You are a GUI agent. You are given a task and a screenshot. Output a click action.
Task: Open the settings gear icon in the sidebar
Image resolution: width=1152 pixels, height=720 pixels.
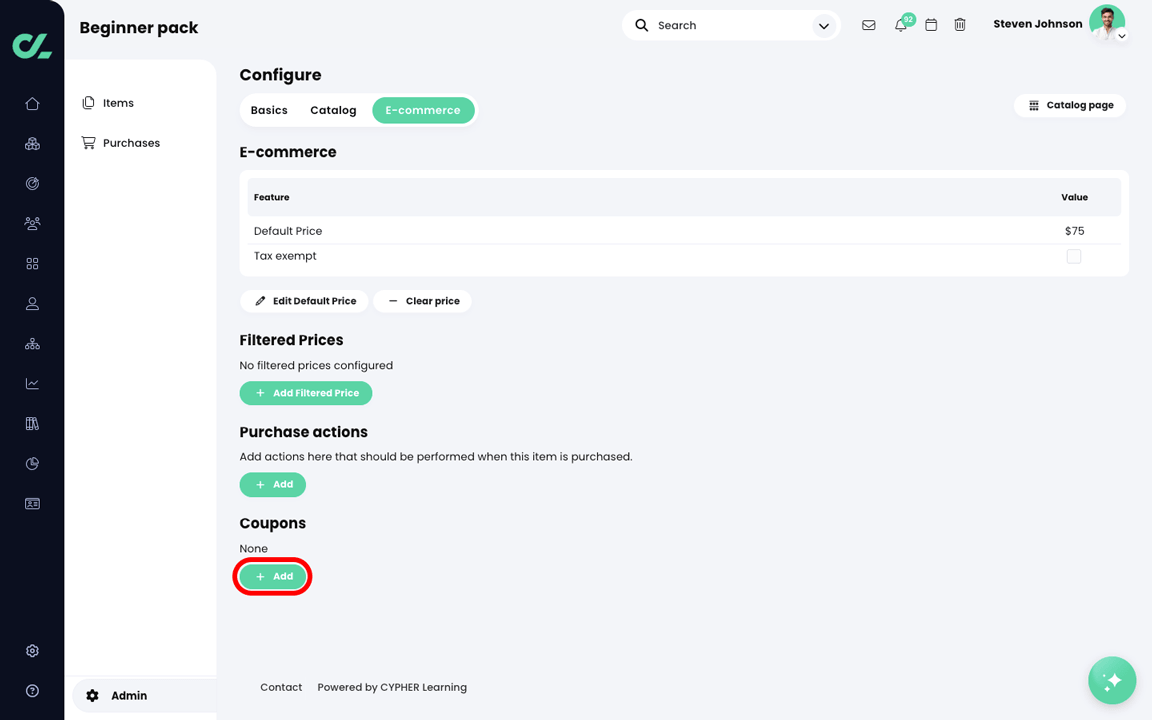[x=32, y=651]
